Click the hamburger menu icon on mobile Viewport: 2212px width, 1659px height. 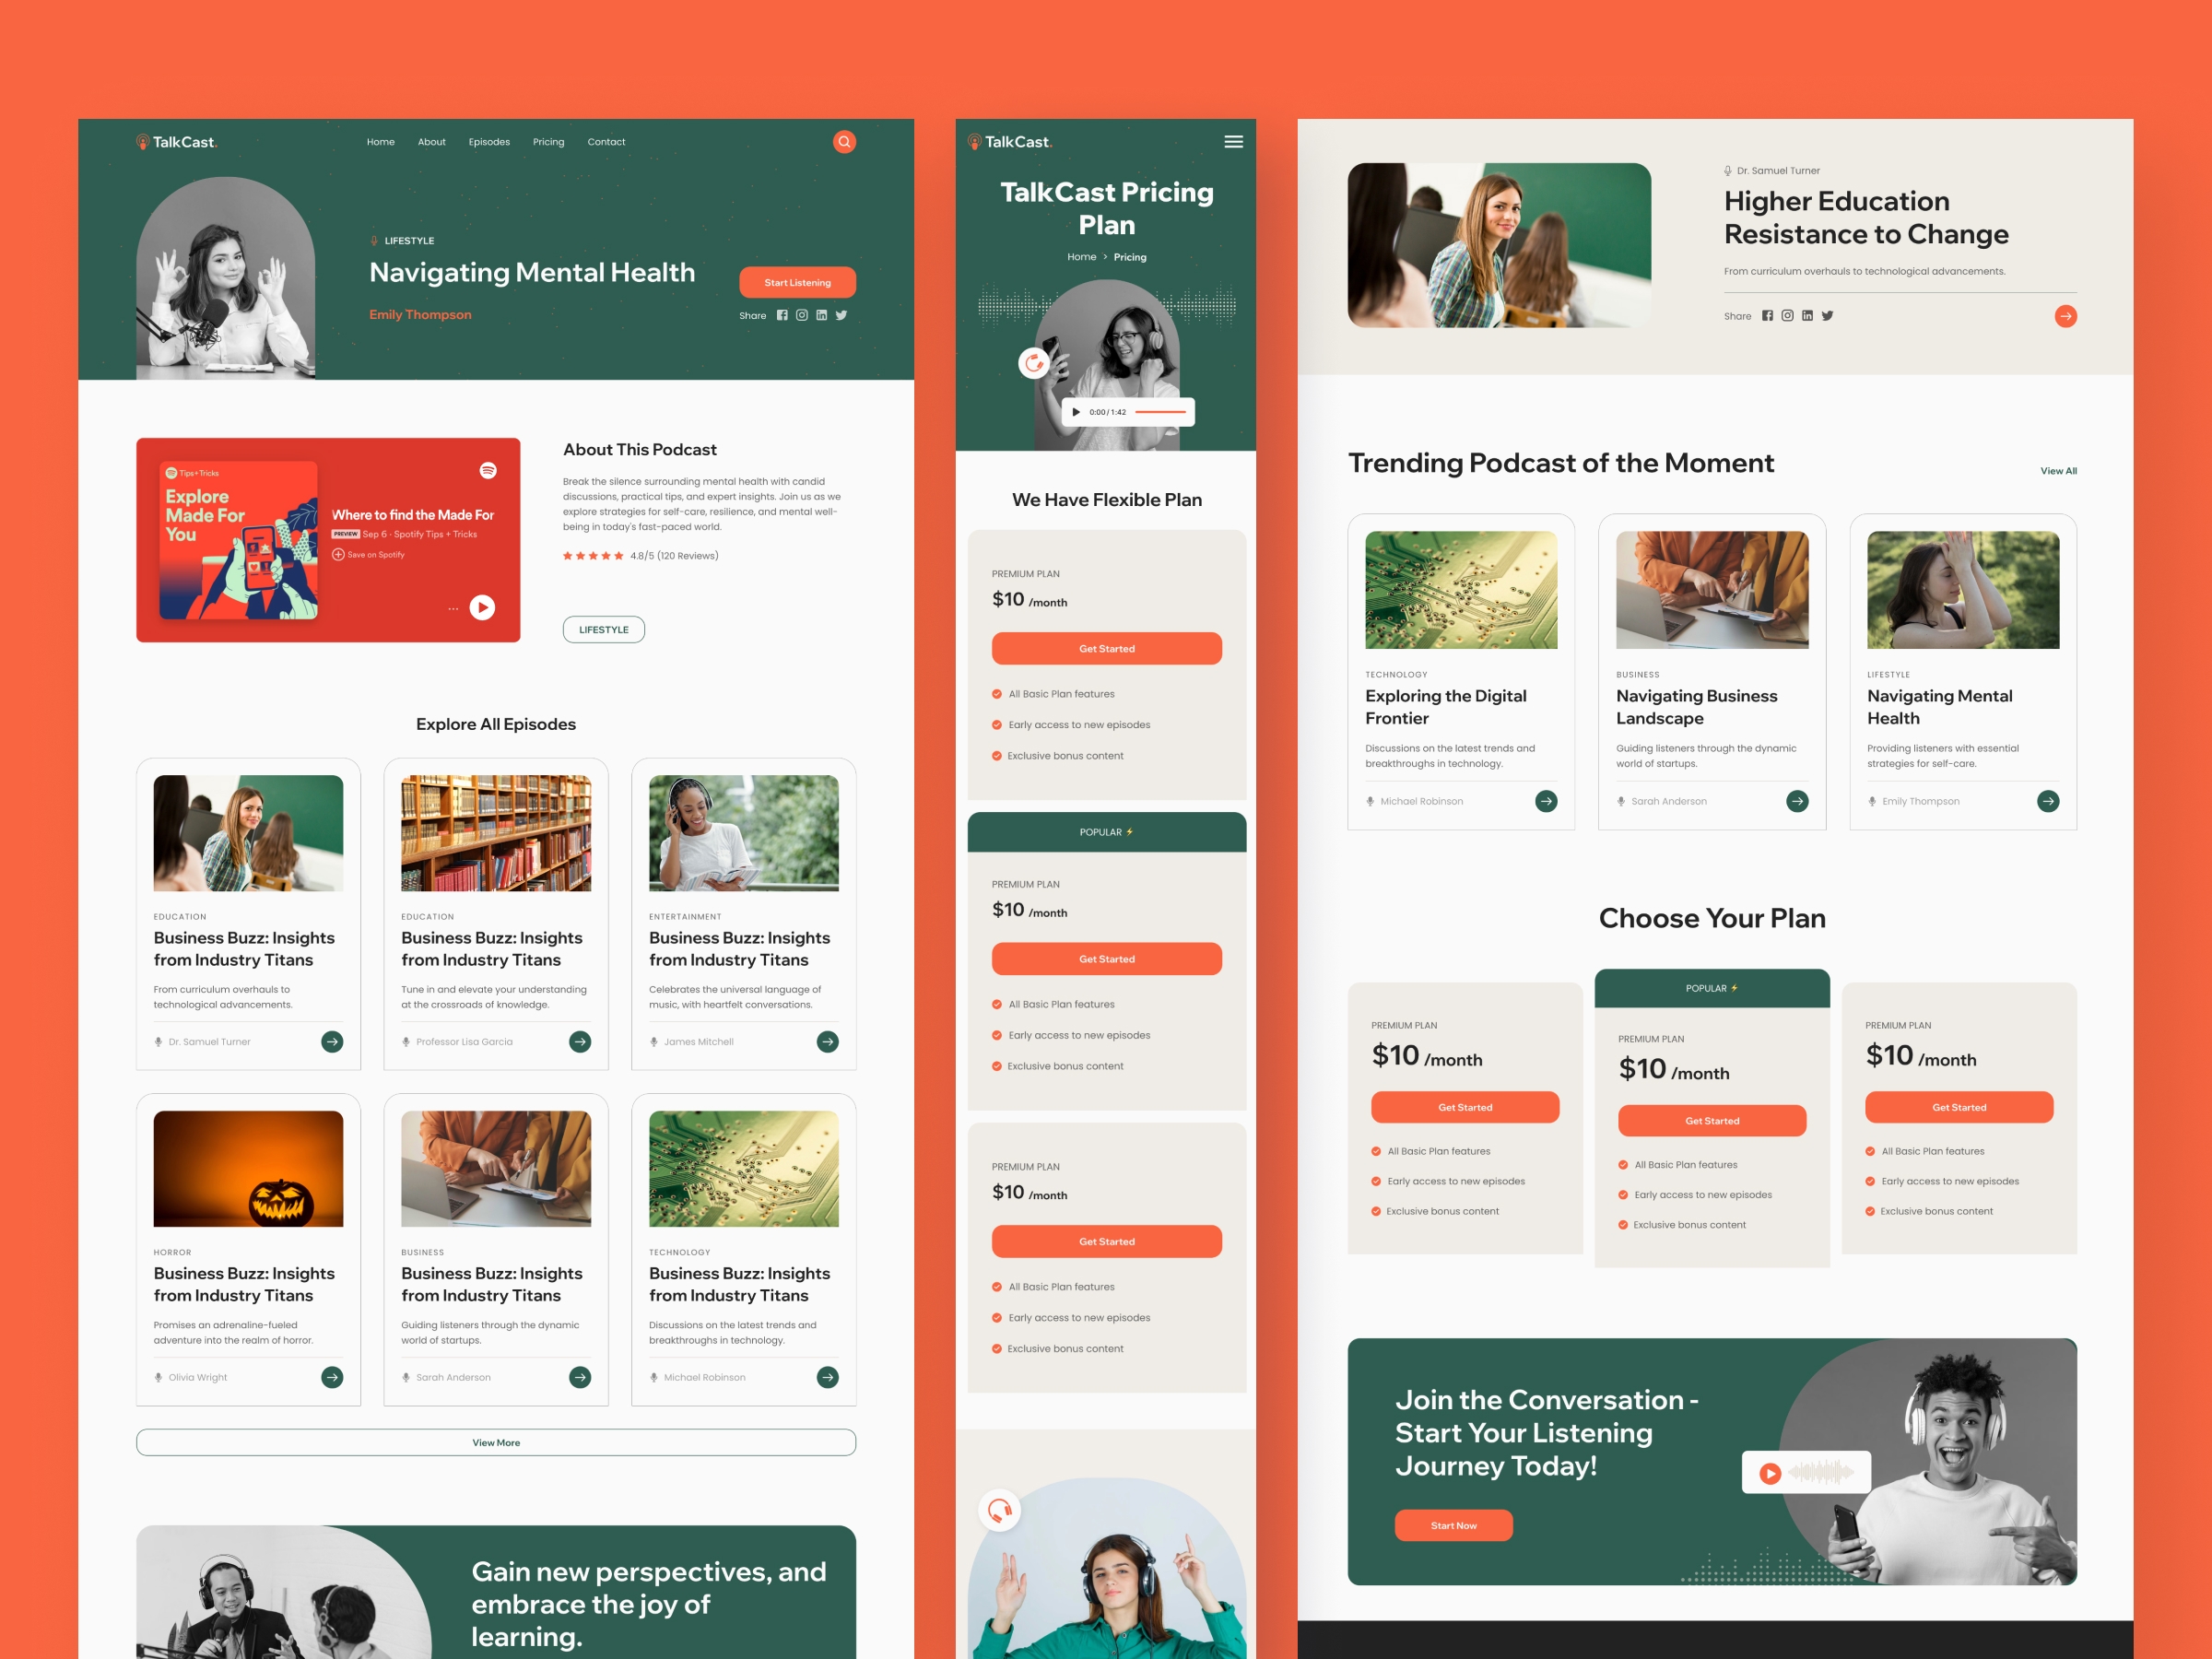pyautogui.click(x=1239, y=141)
